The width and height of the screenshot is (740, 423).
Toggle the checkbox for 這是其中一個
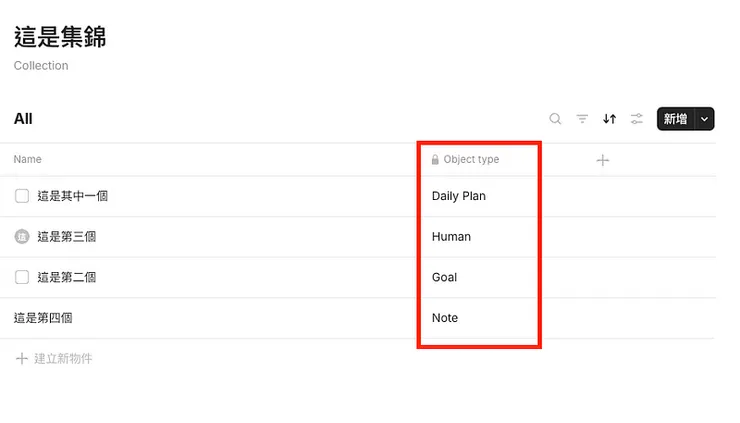coord(22,196)
